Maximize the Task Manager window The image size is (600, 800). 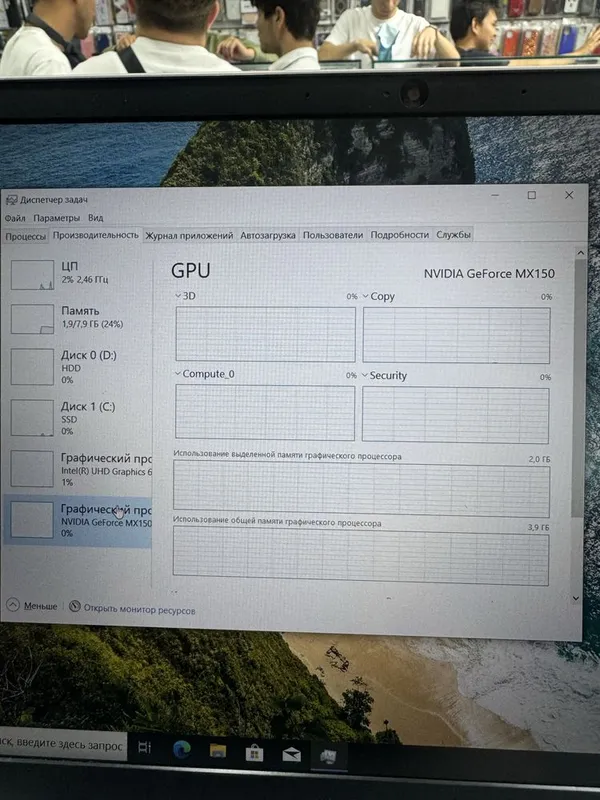532,195
